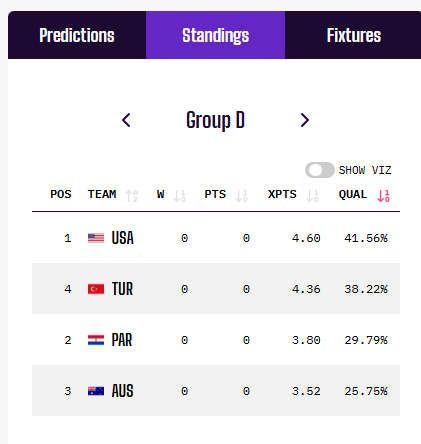Toggle the SHOW VIZ switch
Screen dimensions: 421x444
coord(320,170)
